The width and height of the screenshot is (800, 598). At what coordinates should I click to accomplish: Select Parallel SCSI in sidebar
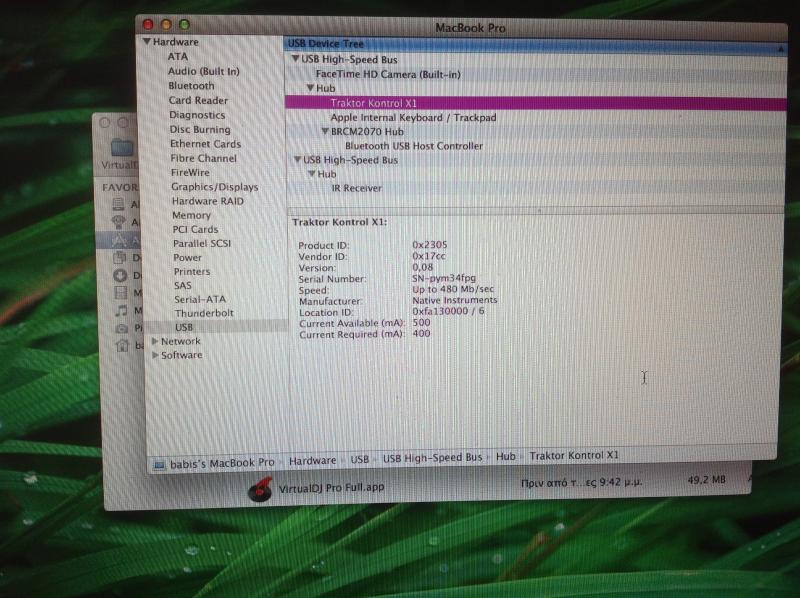[202, 243]
